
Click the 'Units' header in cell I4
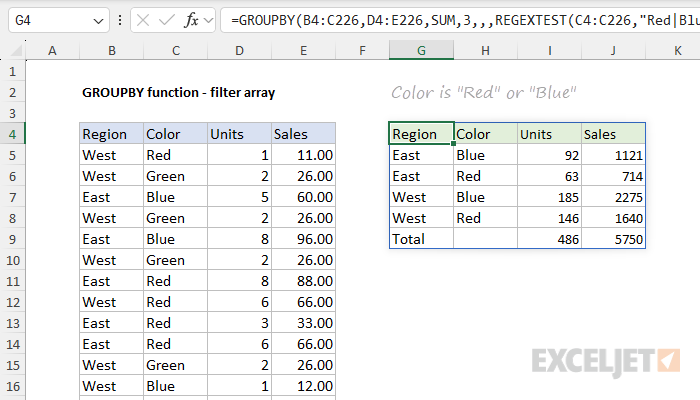[x=550, y=134]
